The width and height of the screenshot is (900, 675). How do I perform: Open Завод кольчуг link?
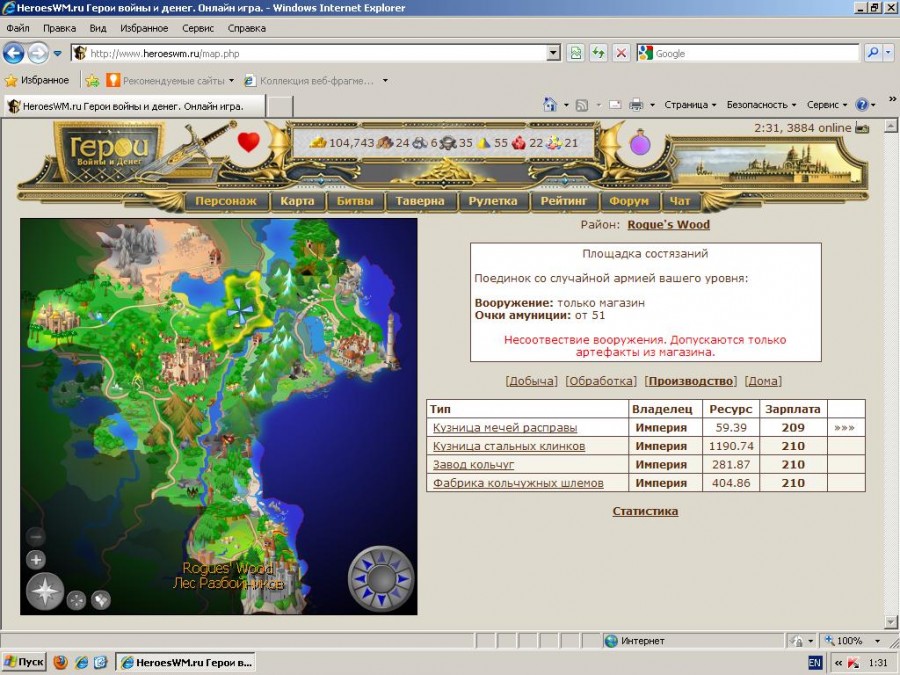point(474,464)
